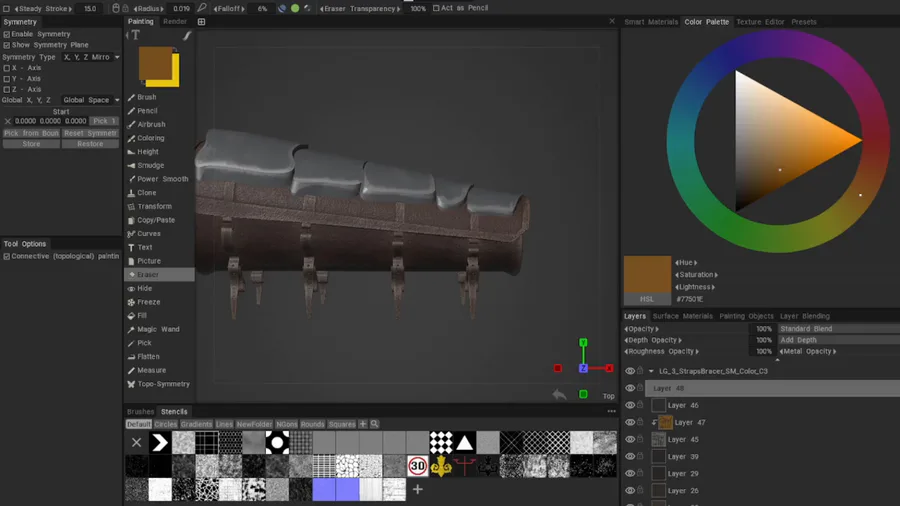The height and width of the screenshot is (506, 900).
Task: Open the Symmetry Type dropdown
Action: [x=90, y=57]
